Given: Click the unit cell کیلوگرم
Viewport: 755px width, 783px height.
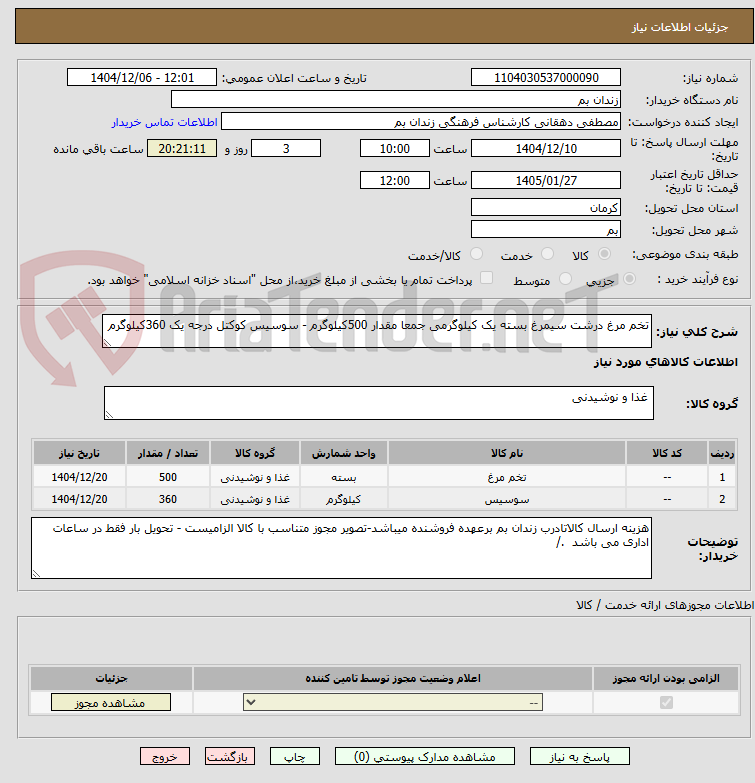Looking at the screenshot, I should point(344,499).
